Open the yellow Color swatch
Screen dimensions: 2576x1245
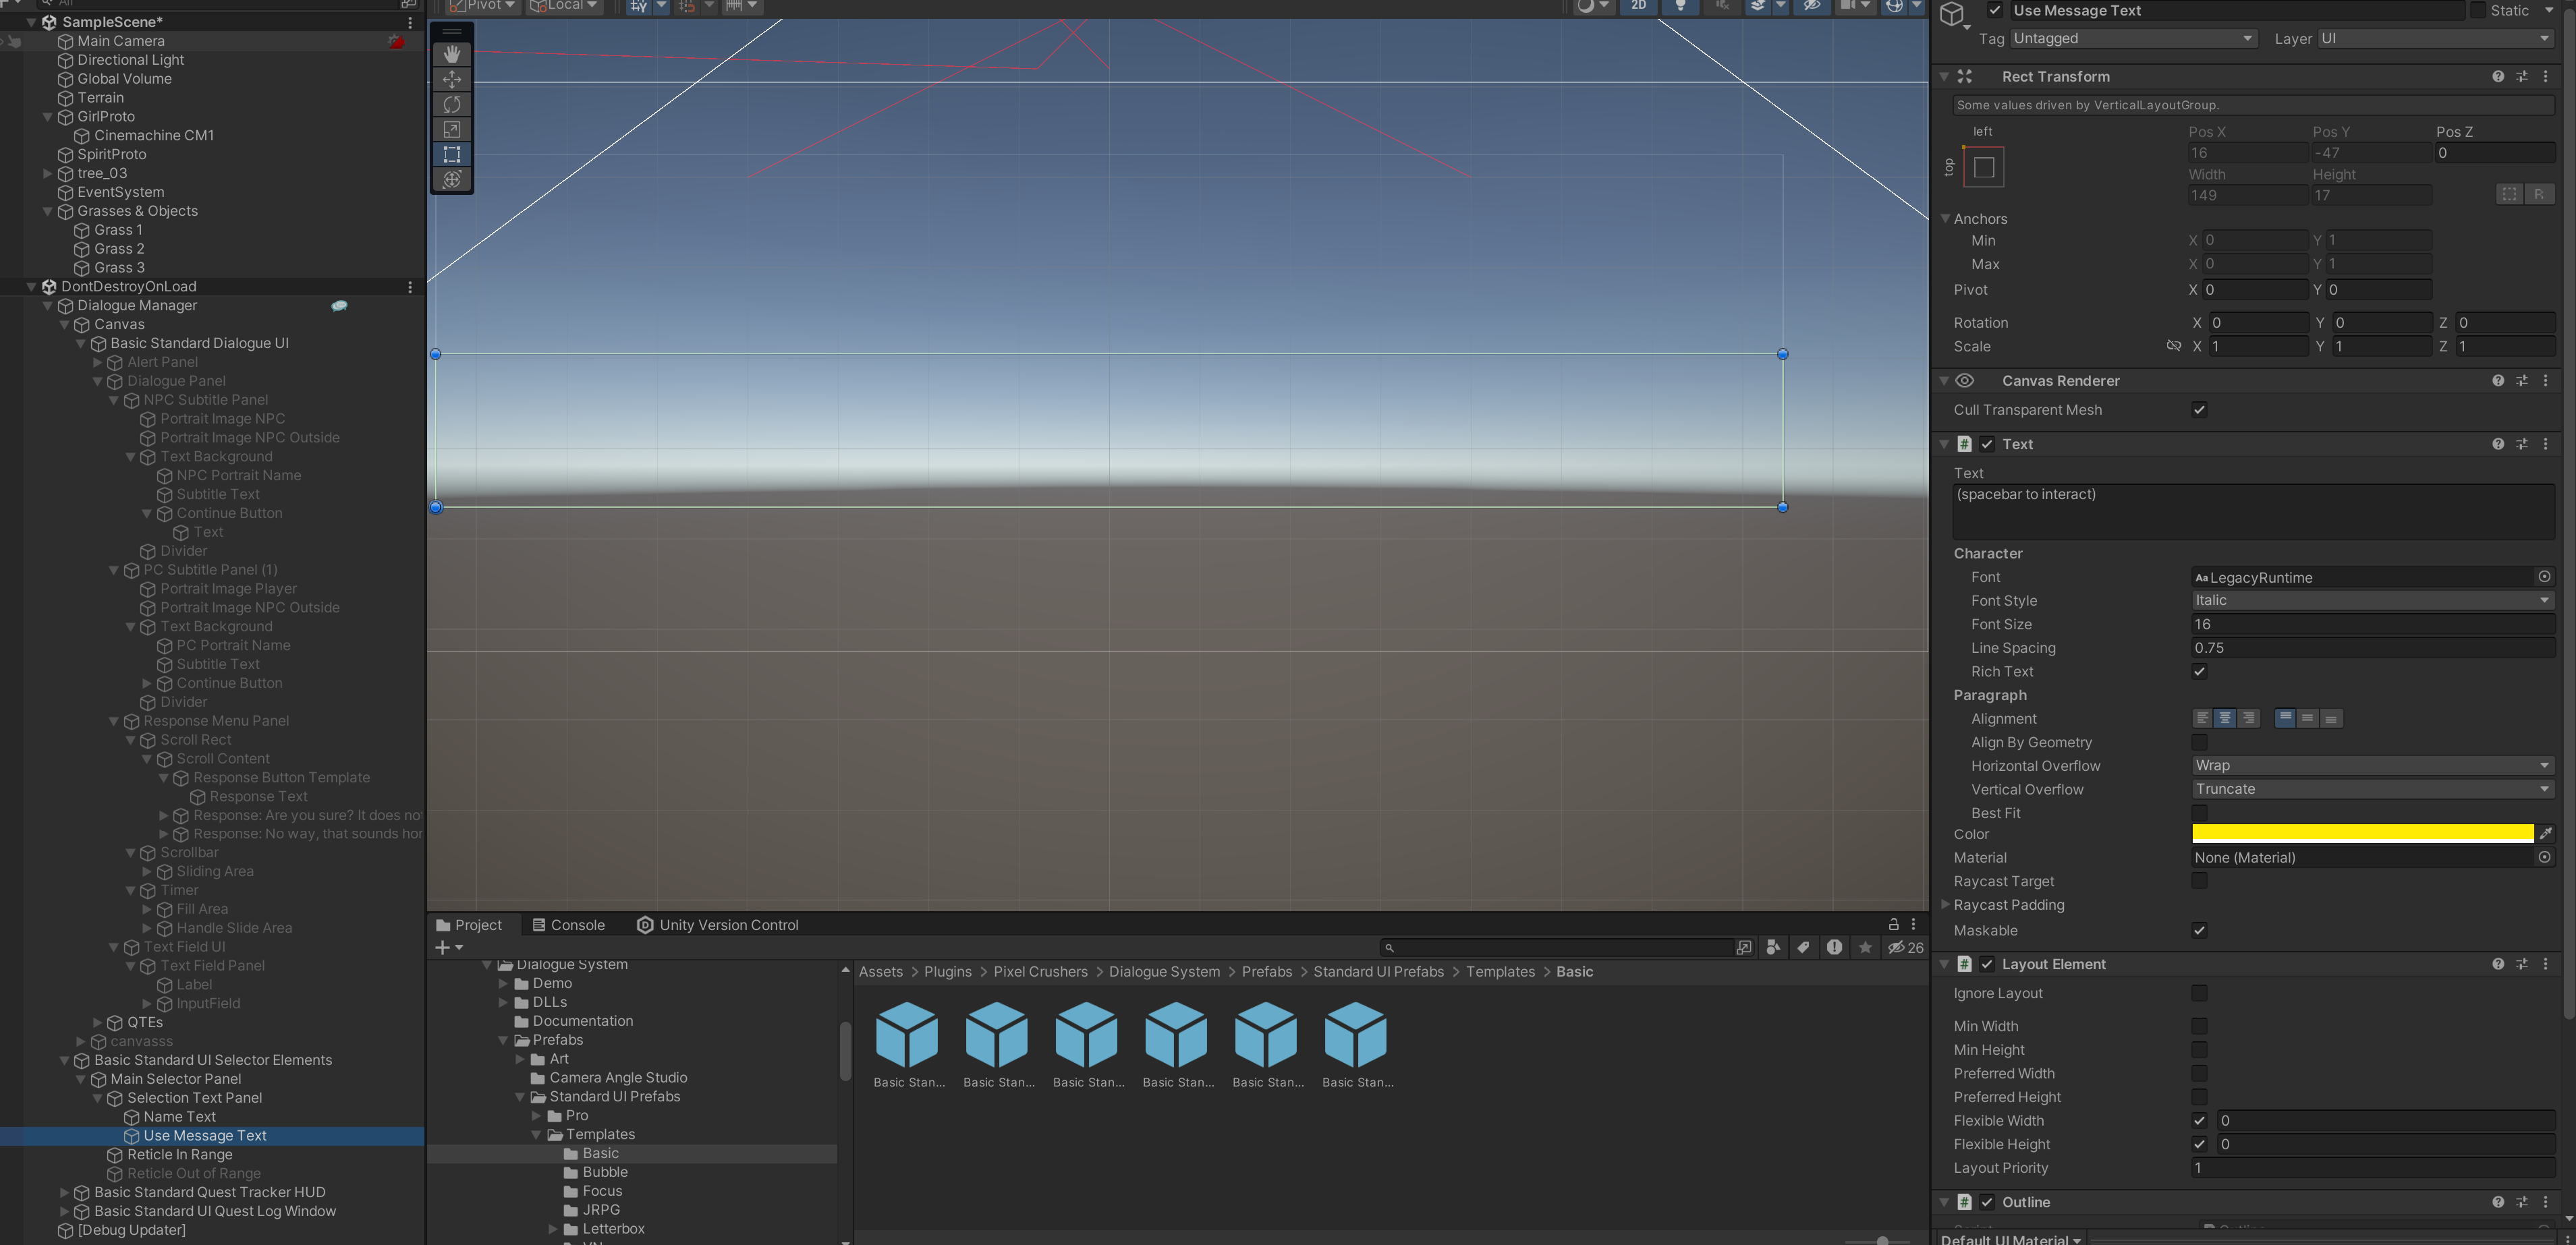2362,833
